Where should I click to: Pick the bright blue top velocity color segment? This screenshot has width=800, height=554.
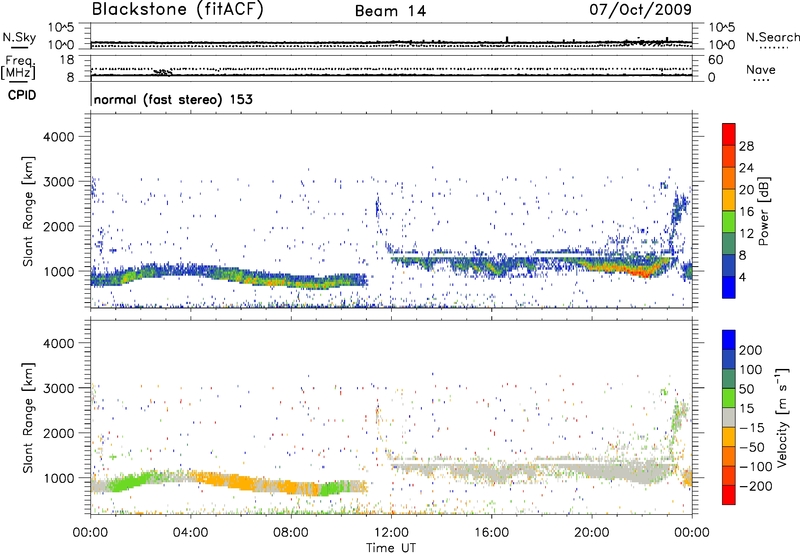729,340
